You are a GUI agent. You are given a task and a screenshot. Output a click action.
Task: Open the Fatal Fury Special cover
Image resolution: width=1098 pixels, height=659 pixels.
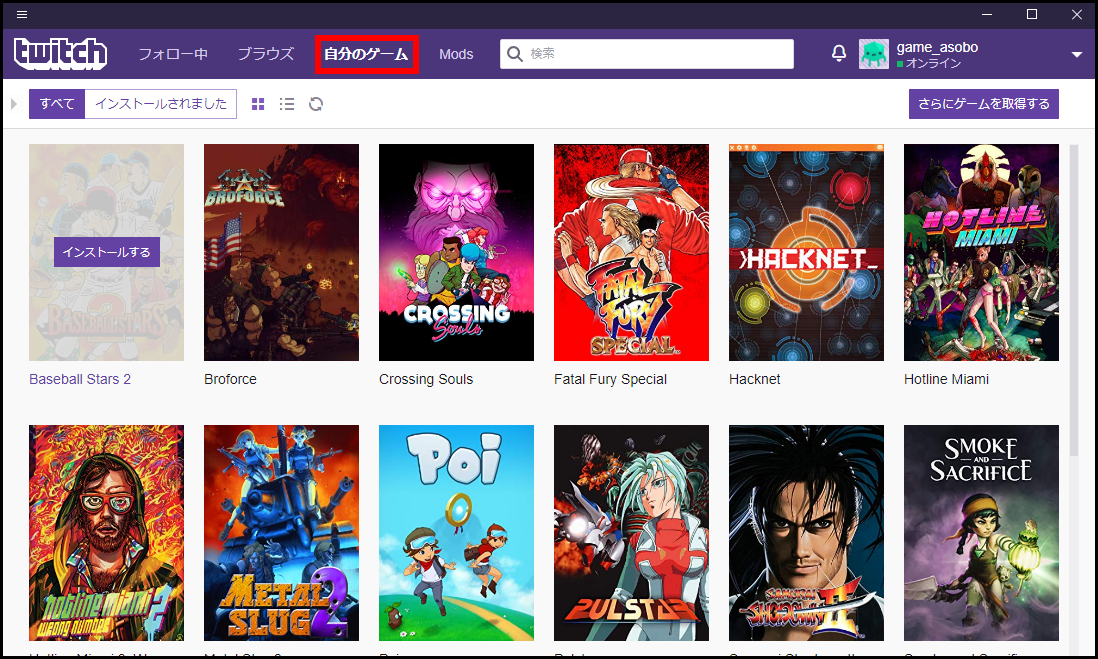[x=632, y=253]
